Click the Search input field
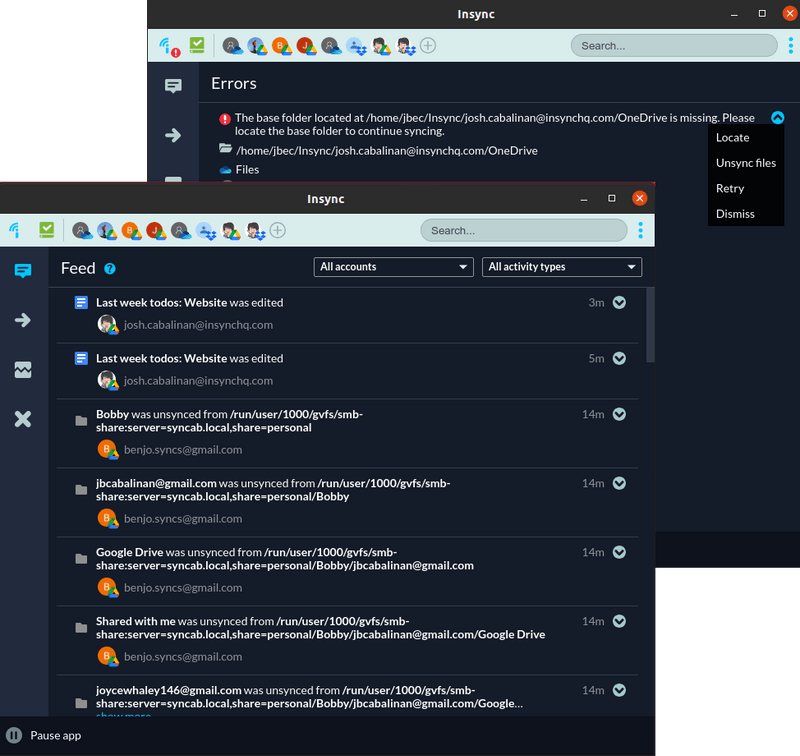 click(x=523, y=230)
